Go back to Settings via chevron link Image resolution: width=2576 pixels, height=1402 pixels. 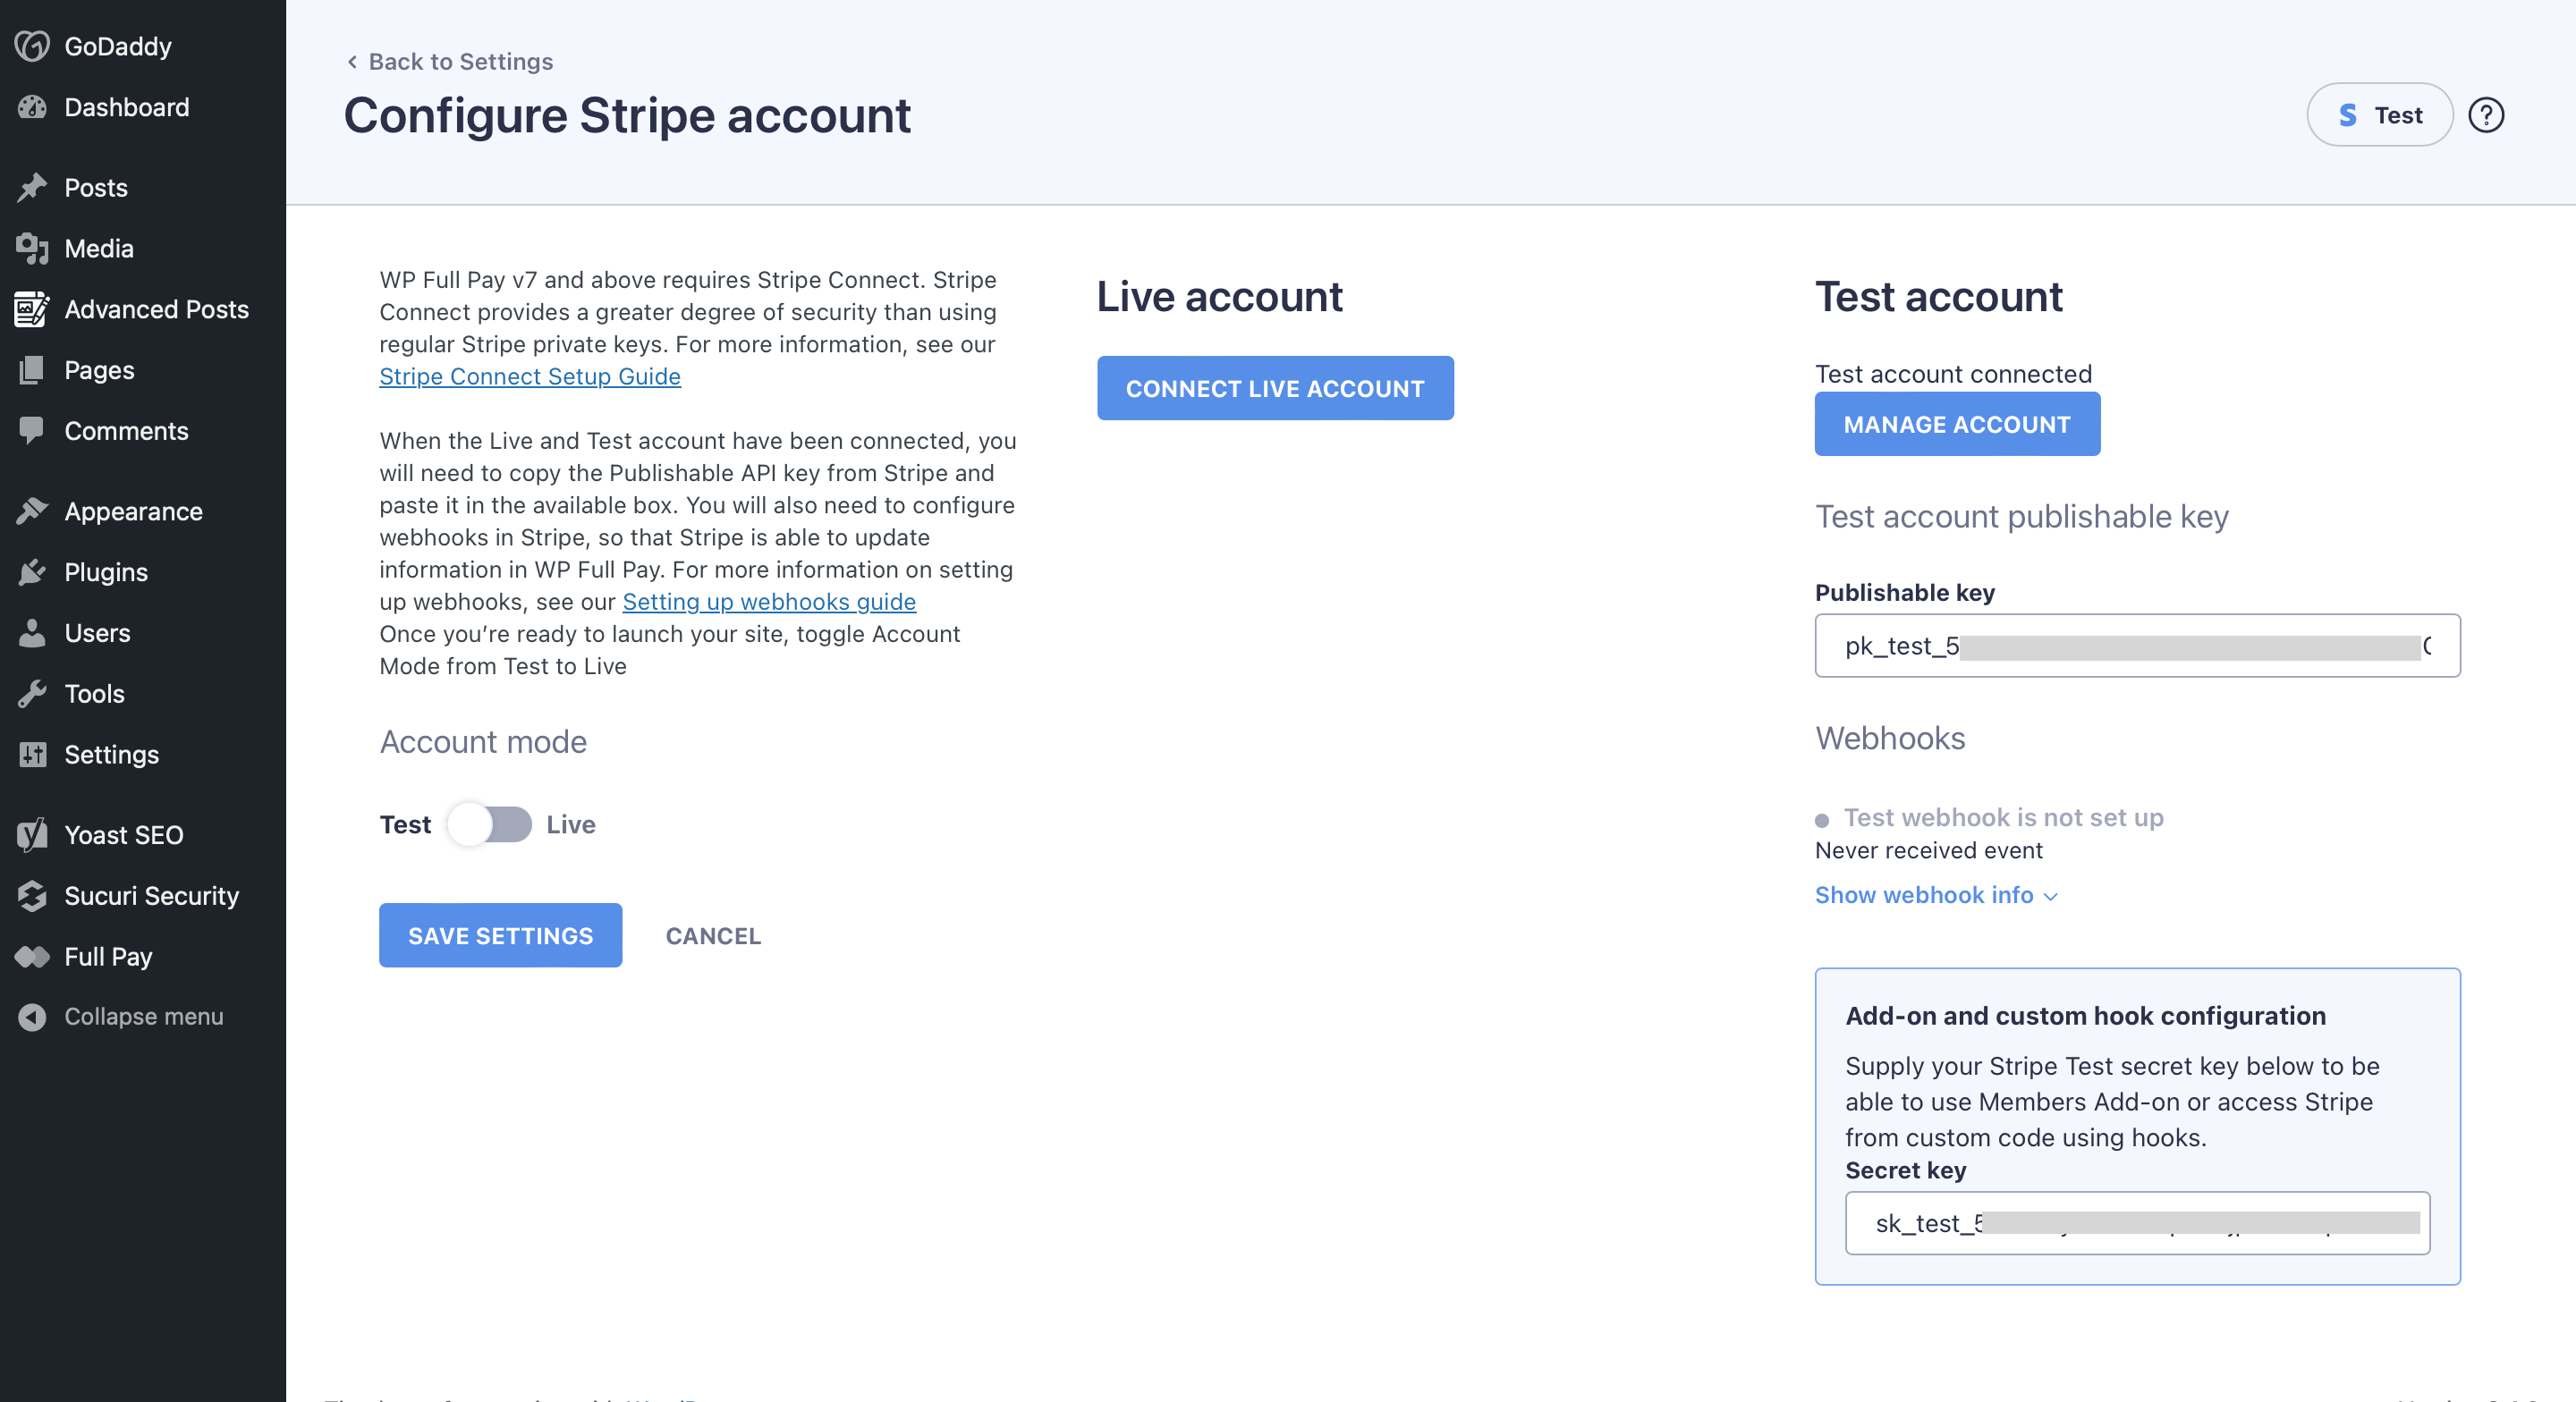tap(449, 62)
